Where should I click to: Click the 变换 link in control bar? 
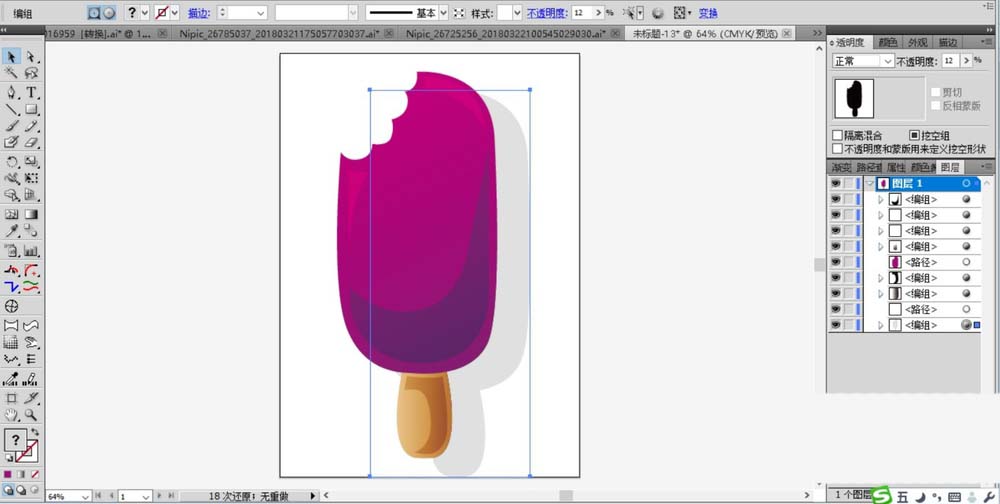pyautogui.click(x=708, y=13)
